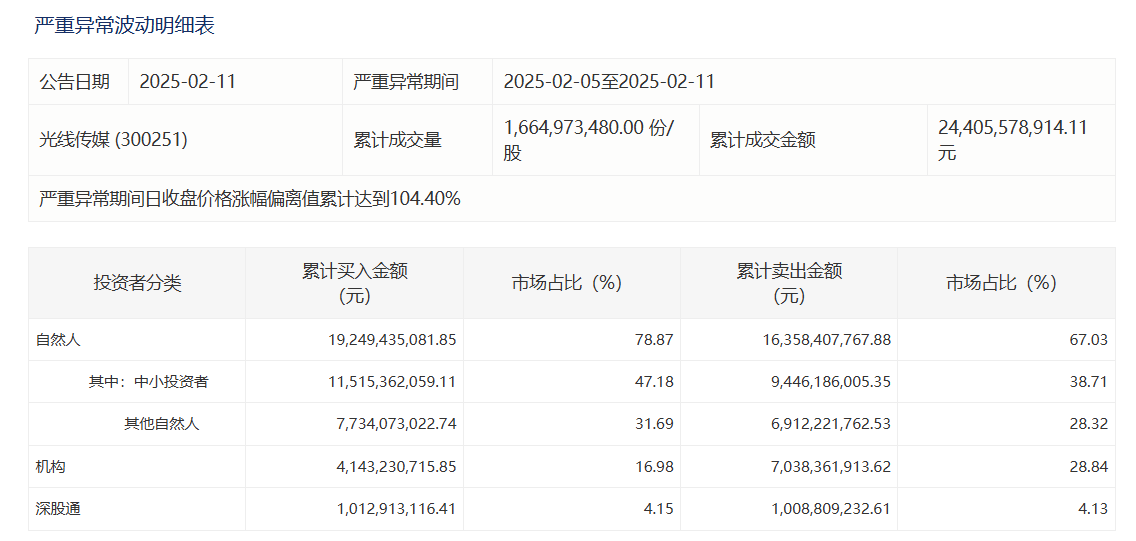Click the 涨幅偏离值累计达到104.40% summary line
Image resolution: width=1136 pixels, height=541 pixels.
tap(249, 199)
